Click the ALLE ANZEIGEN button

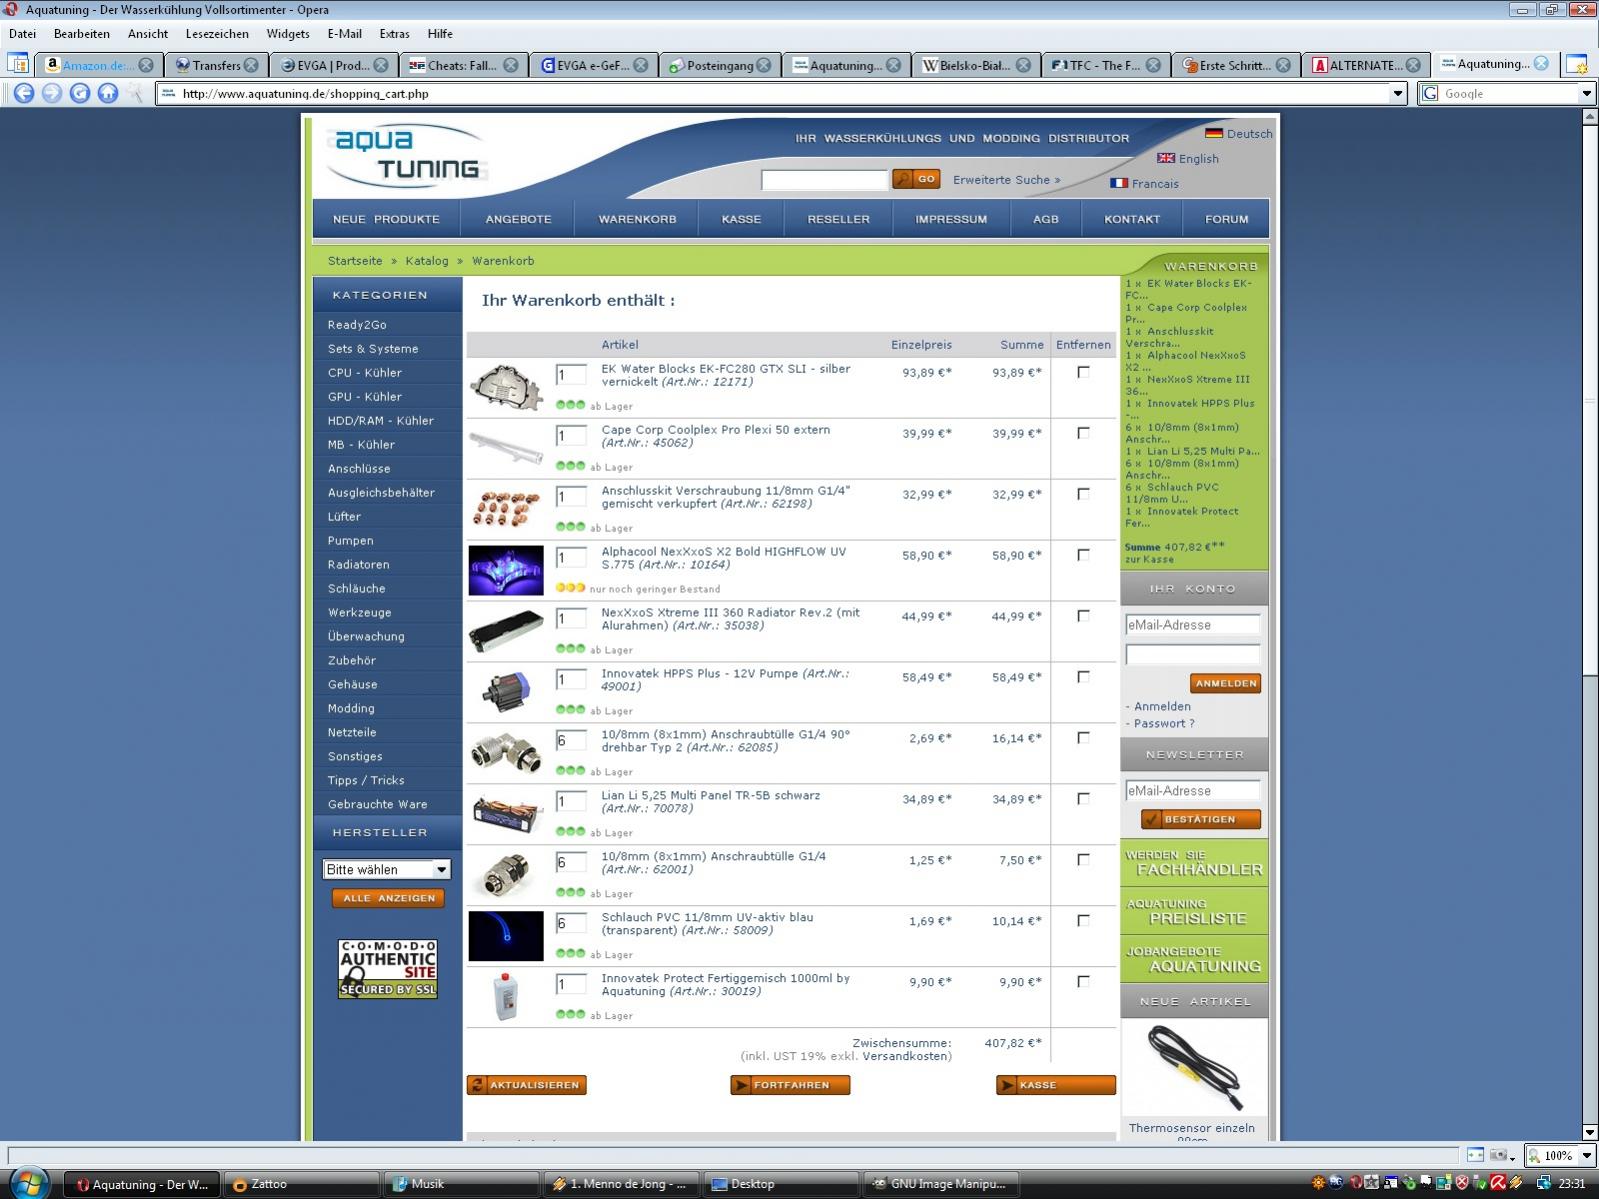[x=388, y=898]
